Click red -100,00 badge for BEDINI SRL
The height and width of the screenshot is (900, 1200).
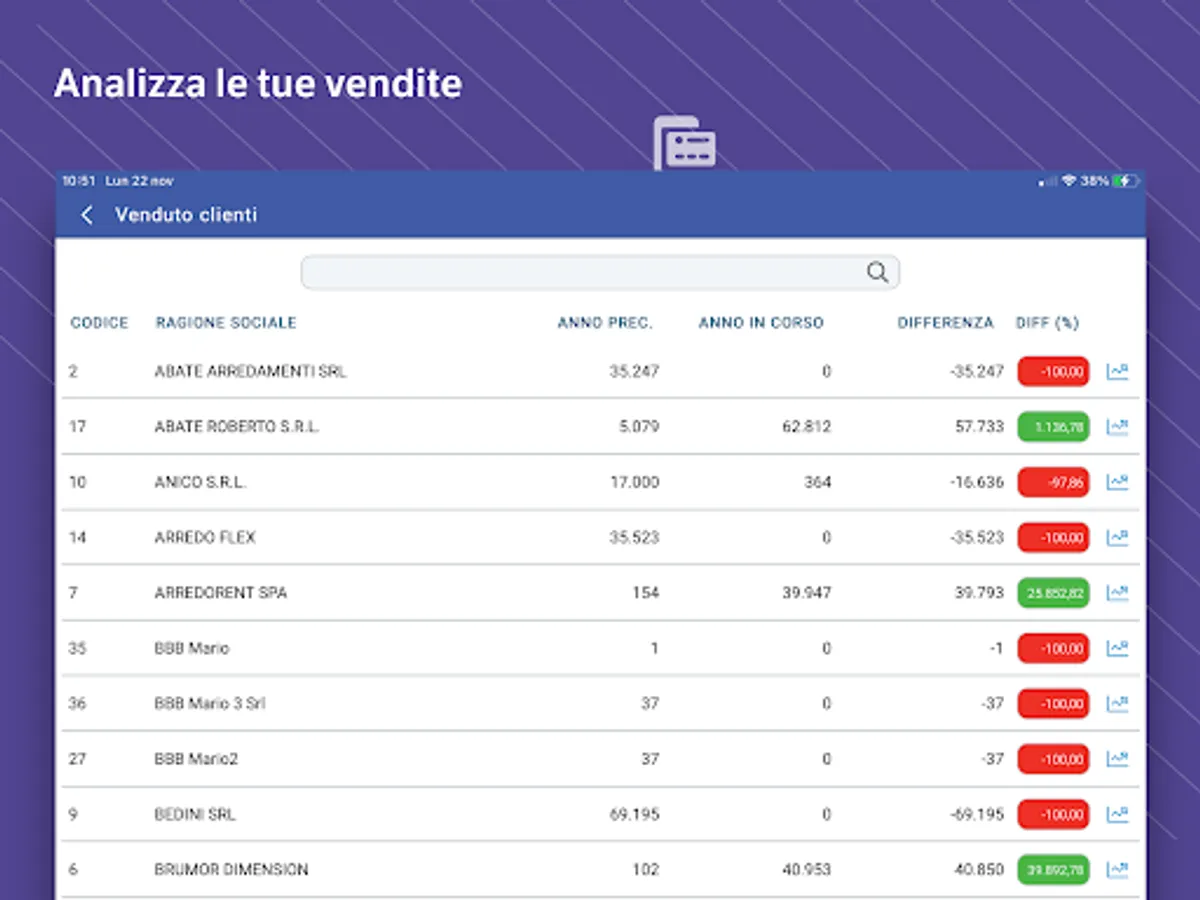pyautogui.click(x=1053, y=814)
